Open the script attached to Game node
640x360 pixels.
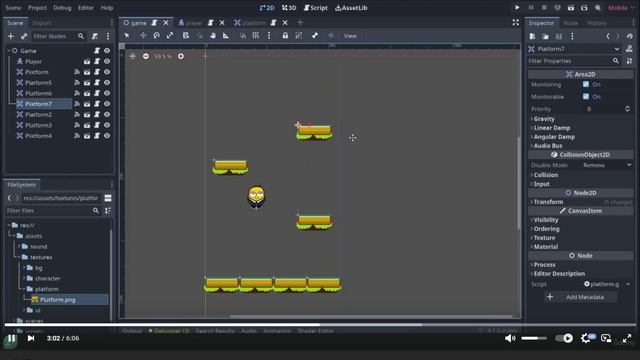(x=97, y=51)
